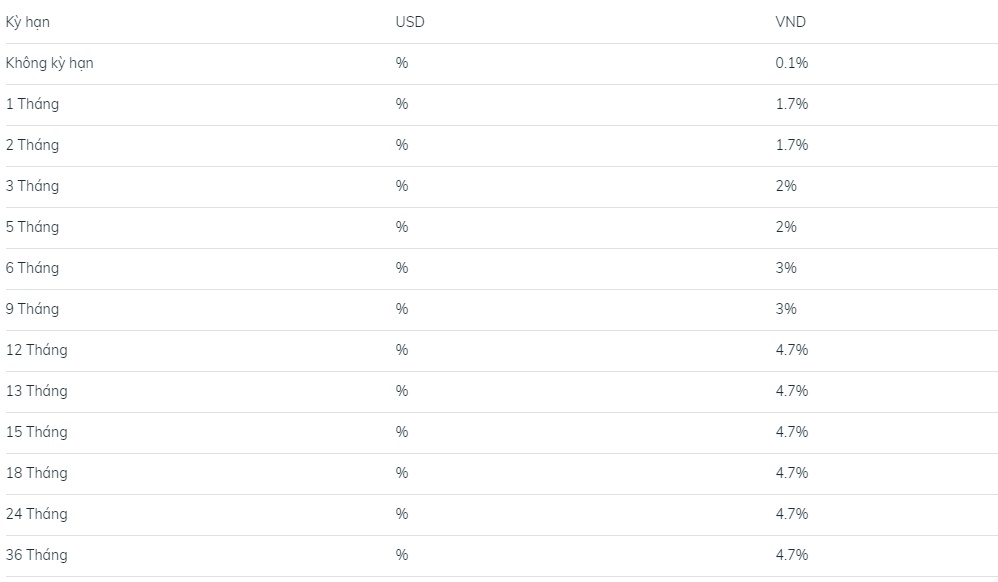
Task: Select the Không kỳ hạn row label
Action: coord(50,63)
